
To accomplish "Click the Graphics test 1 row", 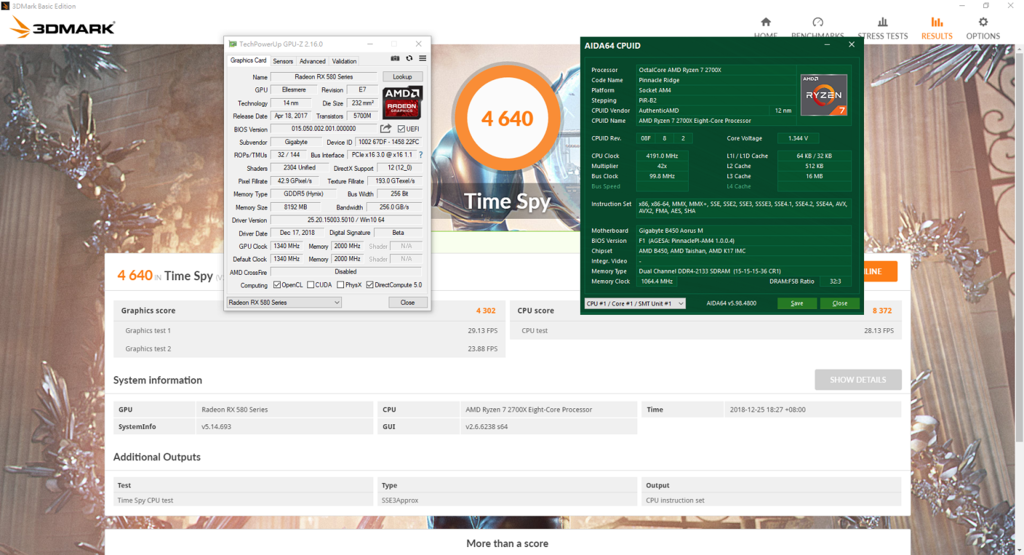I will 311,330.
